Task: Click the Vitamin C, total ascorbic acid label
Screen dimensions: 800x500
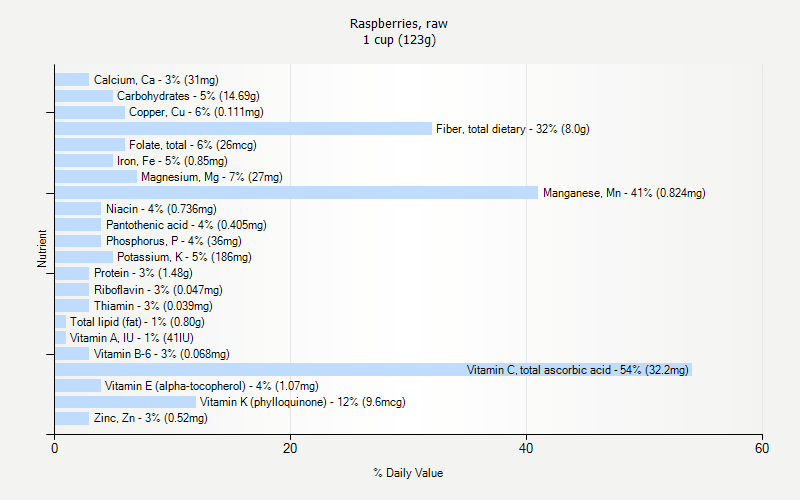Action: 578,370
